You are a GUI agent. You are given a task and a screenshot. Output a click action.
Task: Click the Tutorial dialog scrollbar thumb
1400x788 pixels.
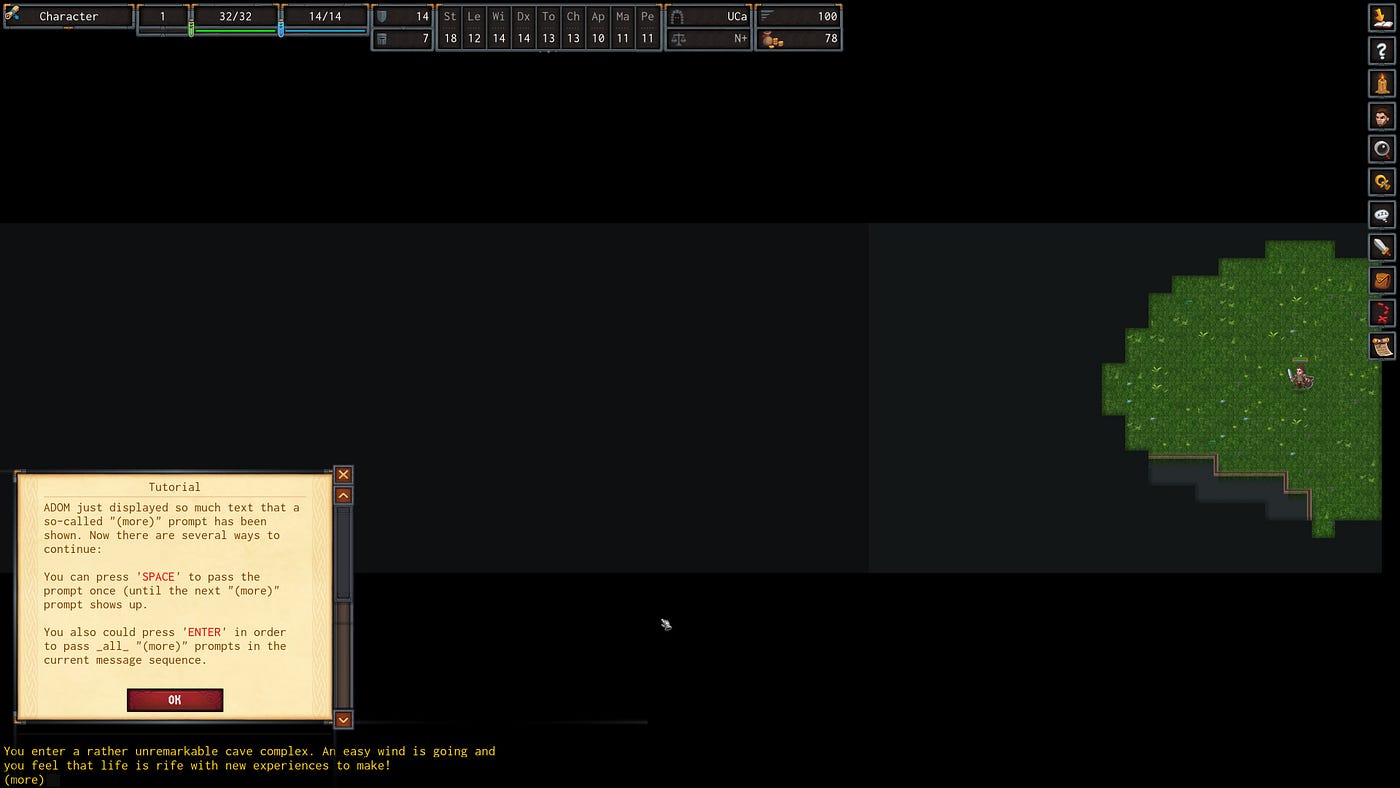click(343, 553)
